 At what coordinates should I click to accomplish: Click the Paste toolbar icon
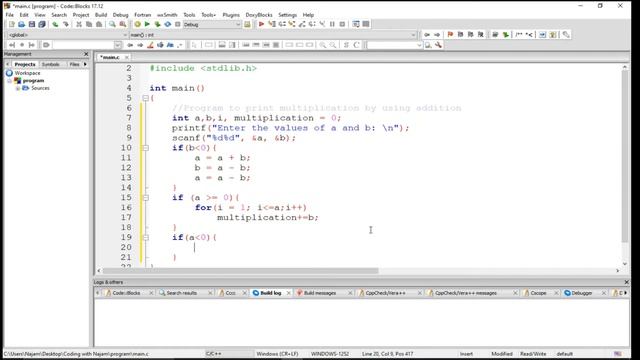pos(99,24)
